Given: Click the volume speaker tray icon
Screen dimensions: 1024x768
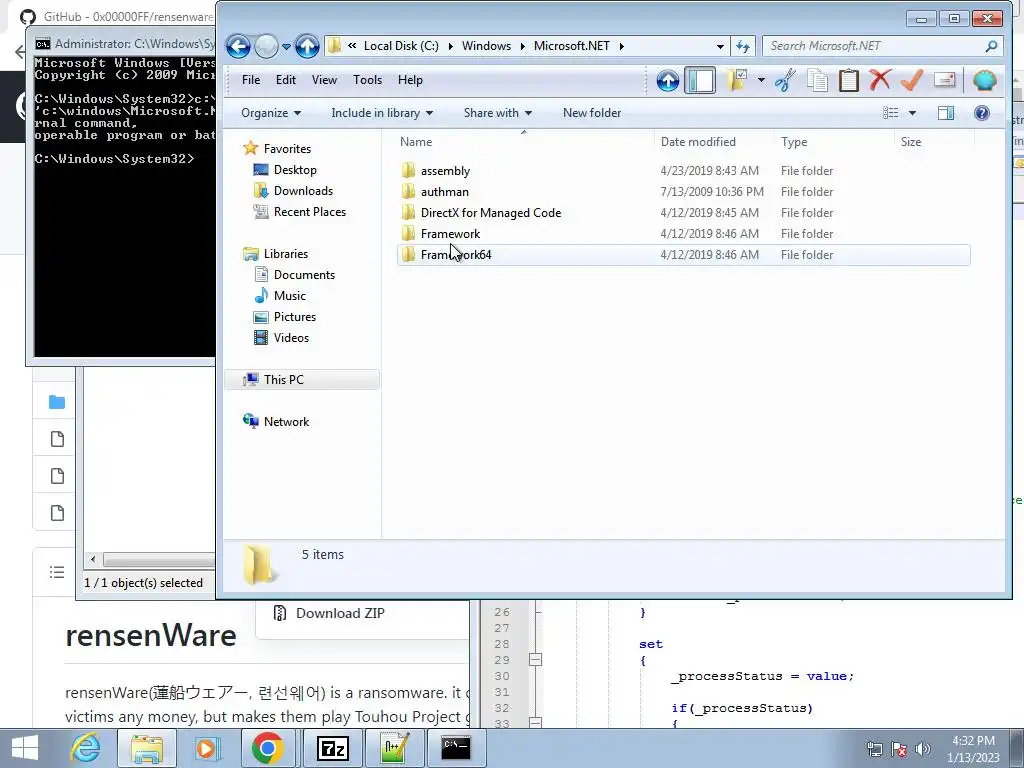Looking at the screenshot, I should pos(923,749).
